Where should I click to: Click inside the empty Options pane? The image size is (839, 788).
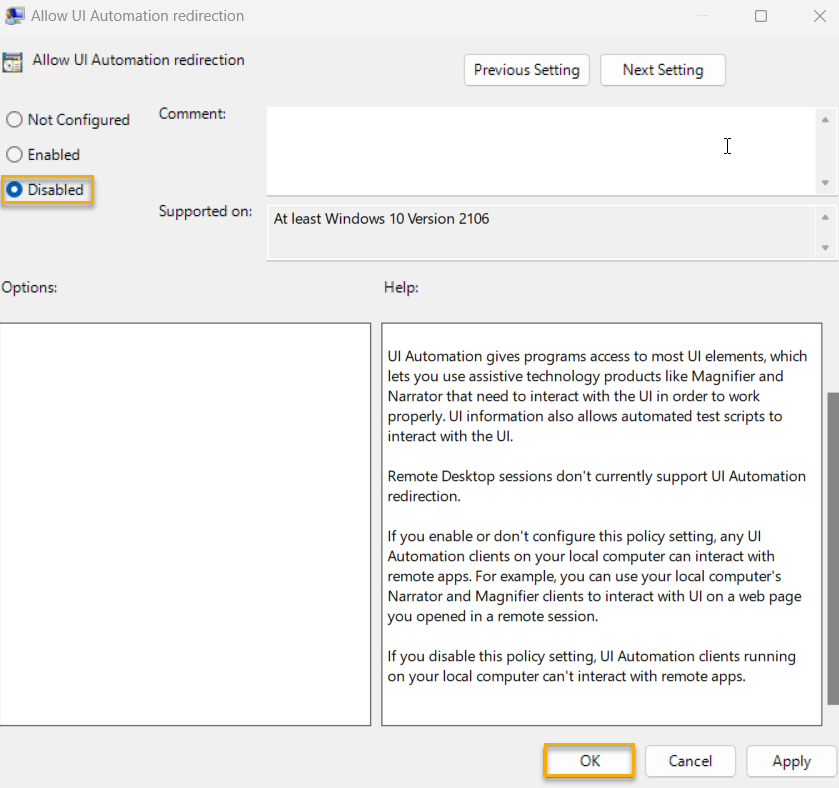point(185,520)
